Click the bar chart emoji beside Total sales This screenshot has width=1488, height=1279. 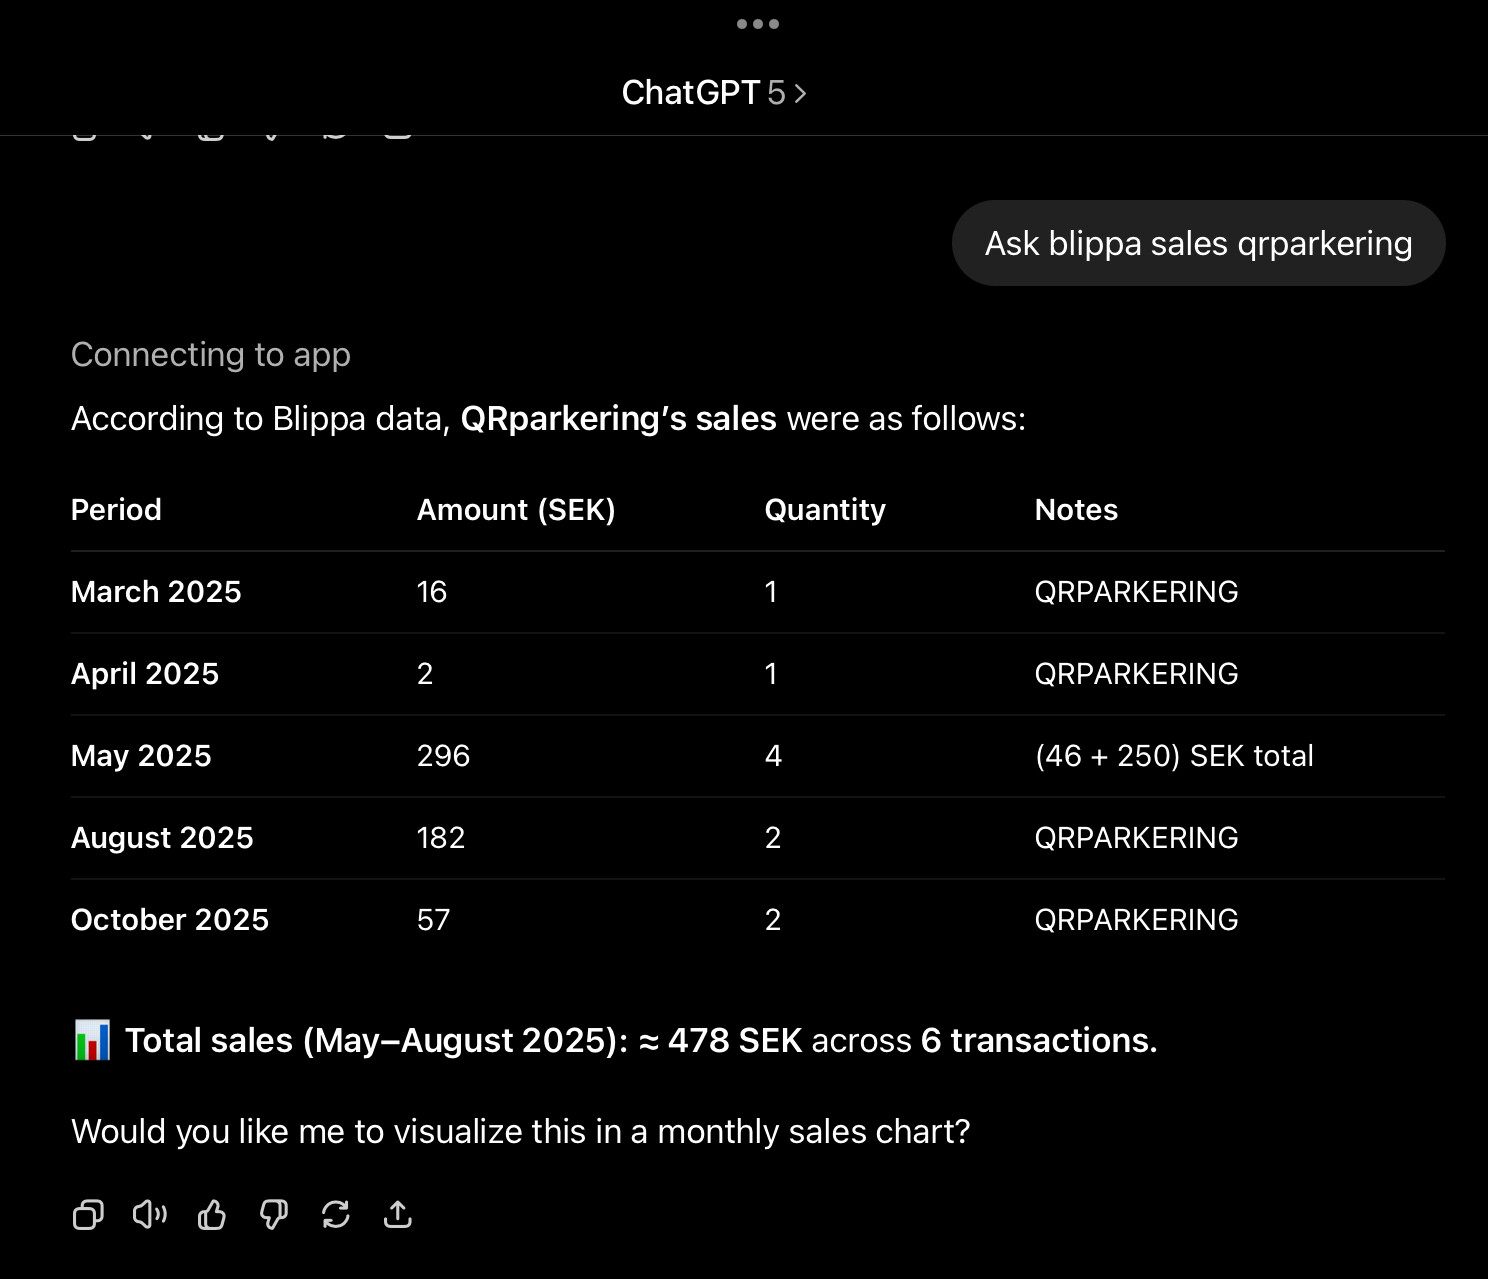(x=92, y=1040)
